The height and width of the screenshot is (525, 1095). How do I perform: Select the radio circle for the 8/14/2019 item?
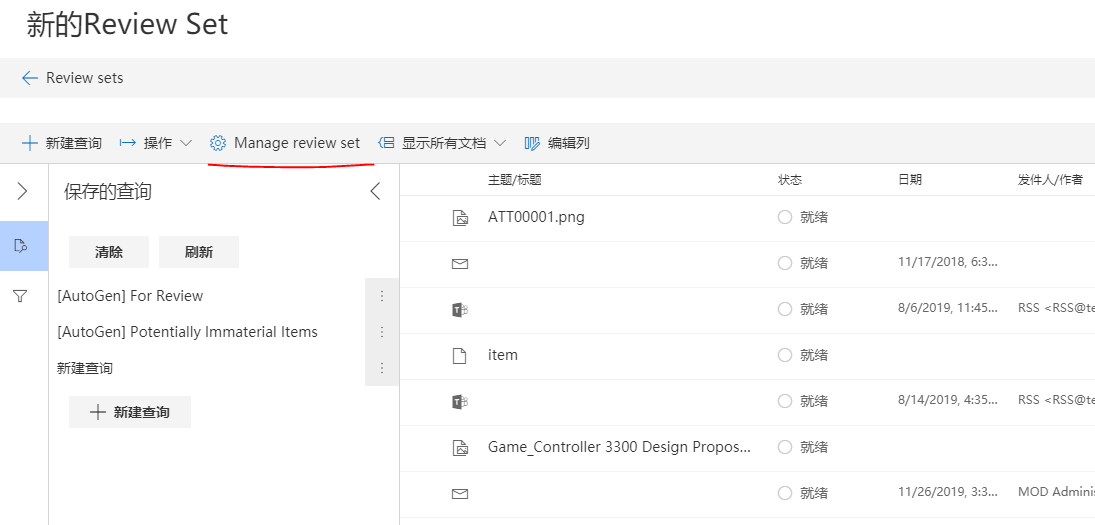pos(785,401)
